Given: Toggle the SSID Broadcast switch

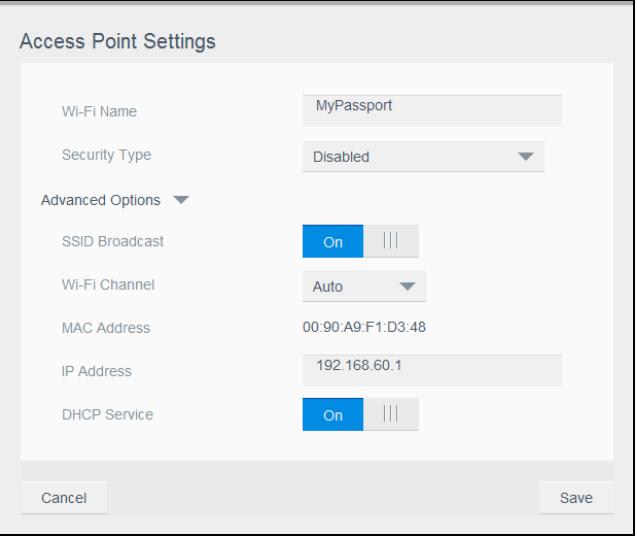Looking at the screenshot, I should point(360,241).
